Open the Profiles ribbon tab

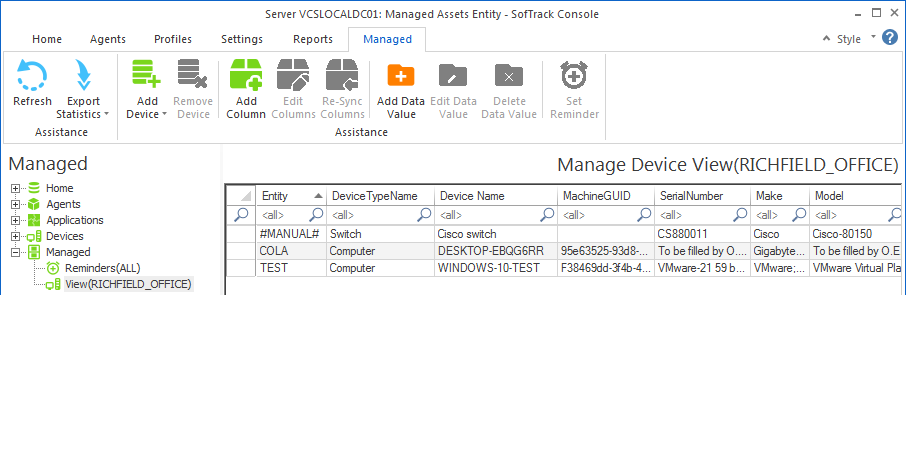173,39
